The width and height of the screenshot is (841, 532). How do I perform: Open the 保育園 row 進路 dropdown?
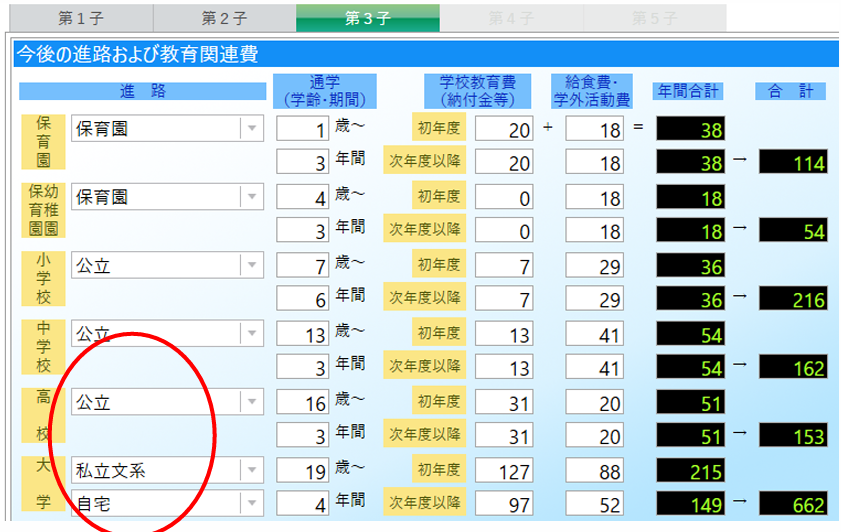(x=251, y=129)
